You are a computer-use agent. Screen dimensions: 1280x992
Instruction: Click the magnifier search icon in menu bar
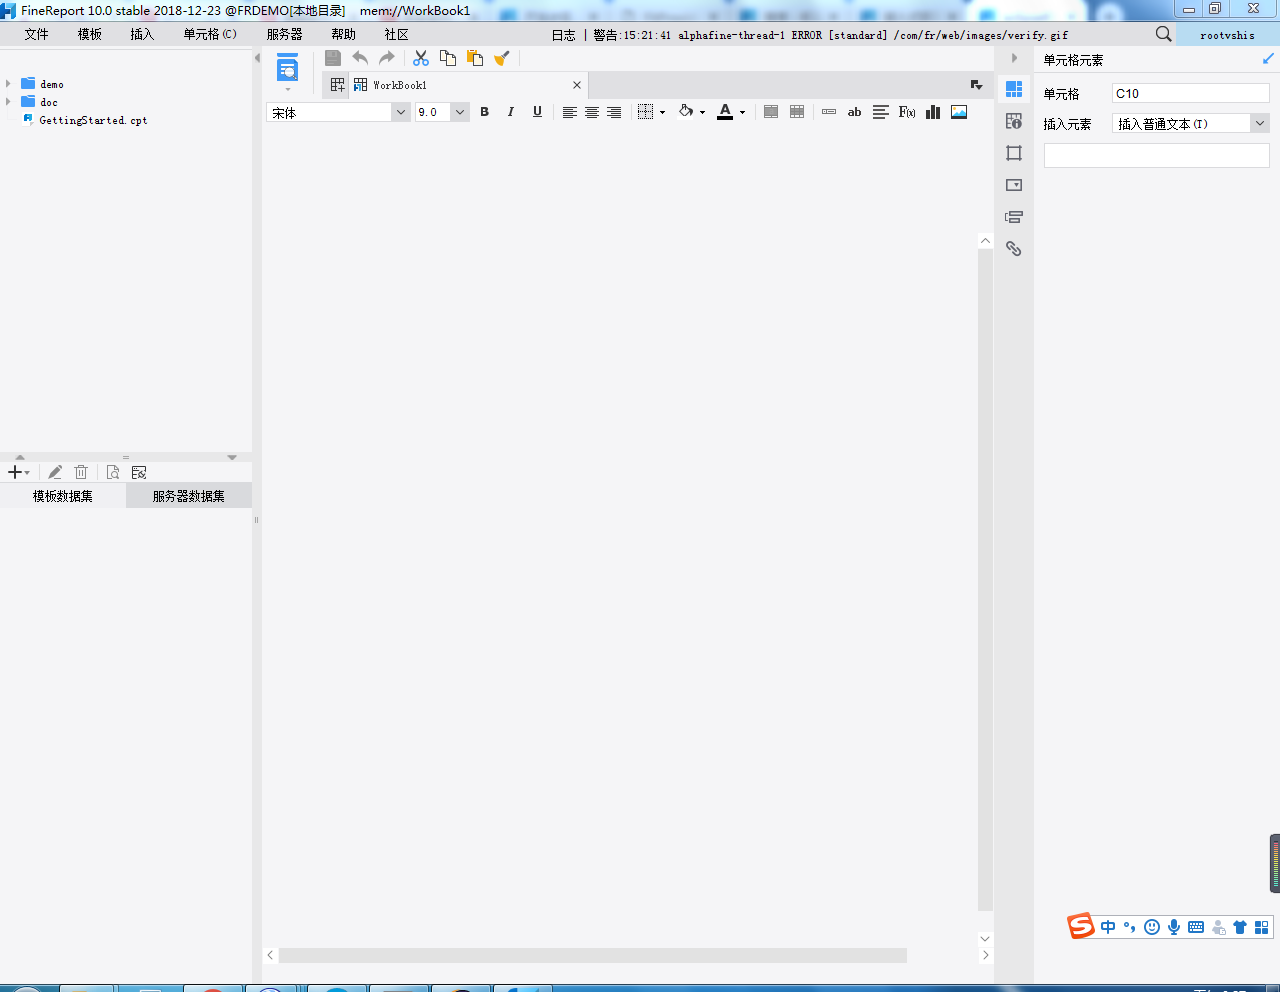[1163, 34]
